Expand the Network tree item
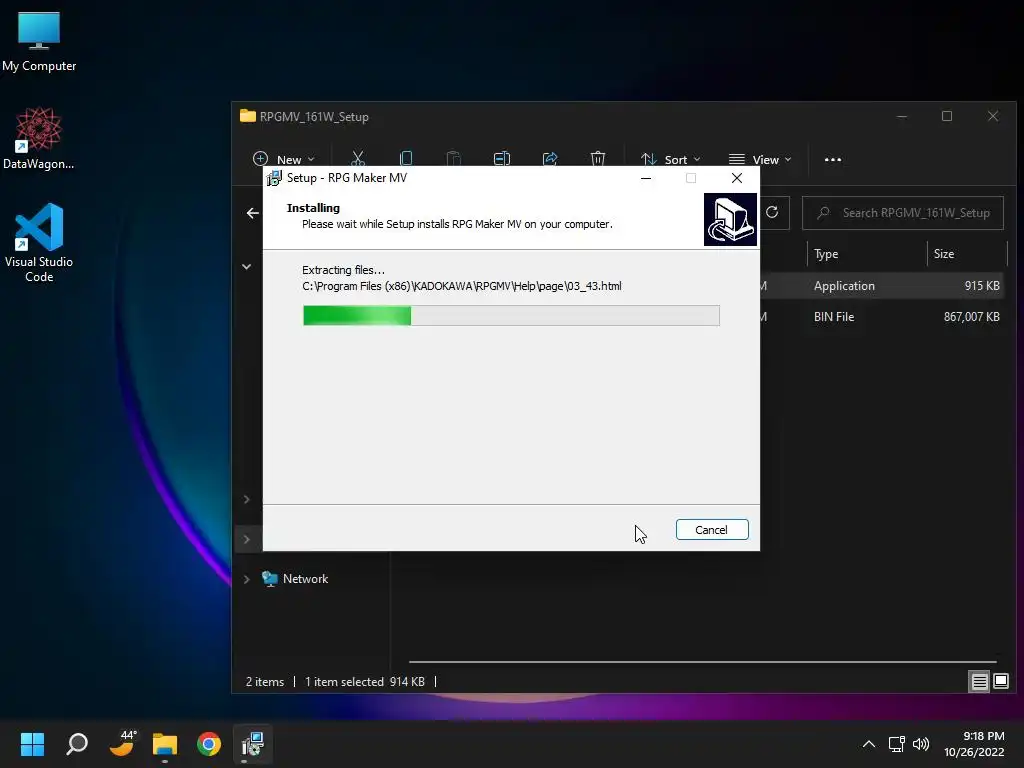 [x=246, y=579]
